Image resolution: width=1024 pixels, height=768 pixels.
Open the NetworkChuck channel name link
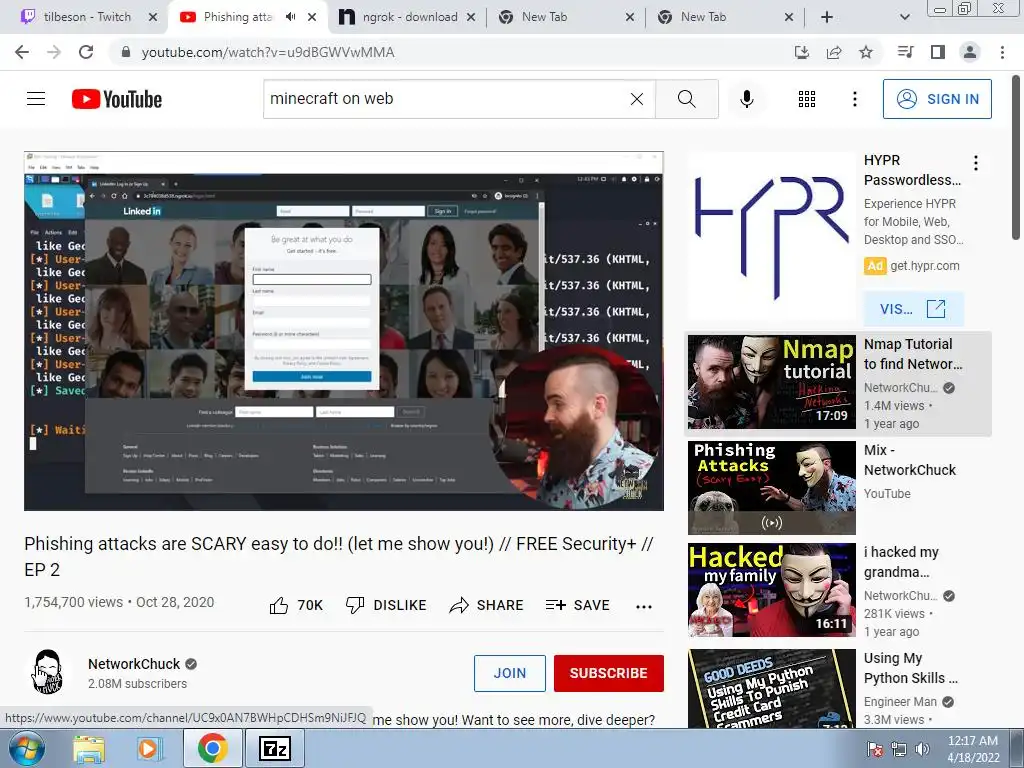pos(134,664)
